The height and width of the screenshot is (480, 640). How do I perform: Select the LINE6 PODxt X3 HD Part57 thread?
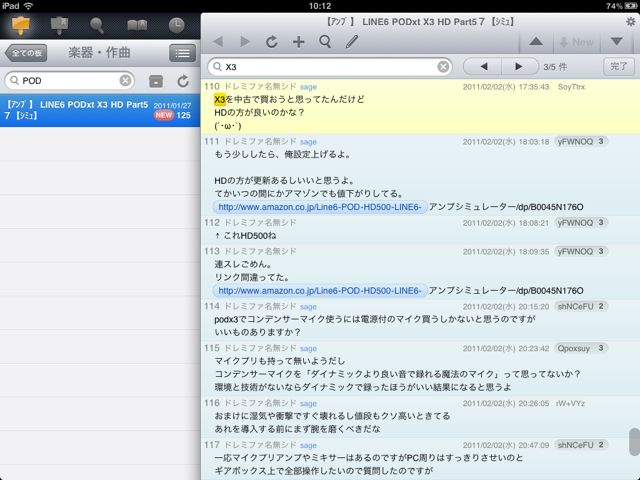tap(100, 110)
